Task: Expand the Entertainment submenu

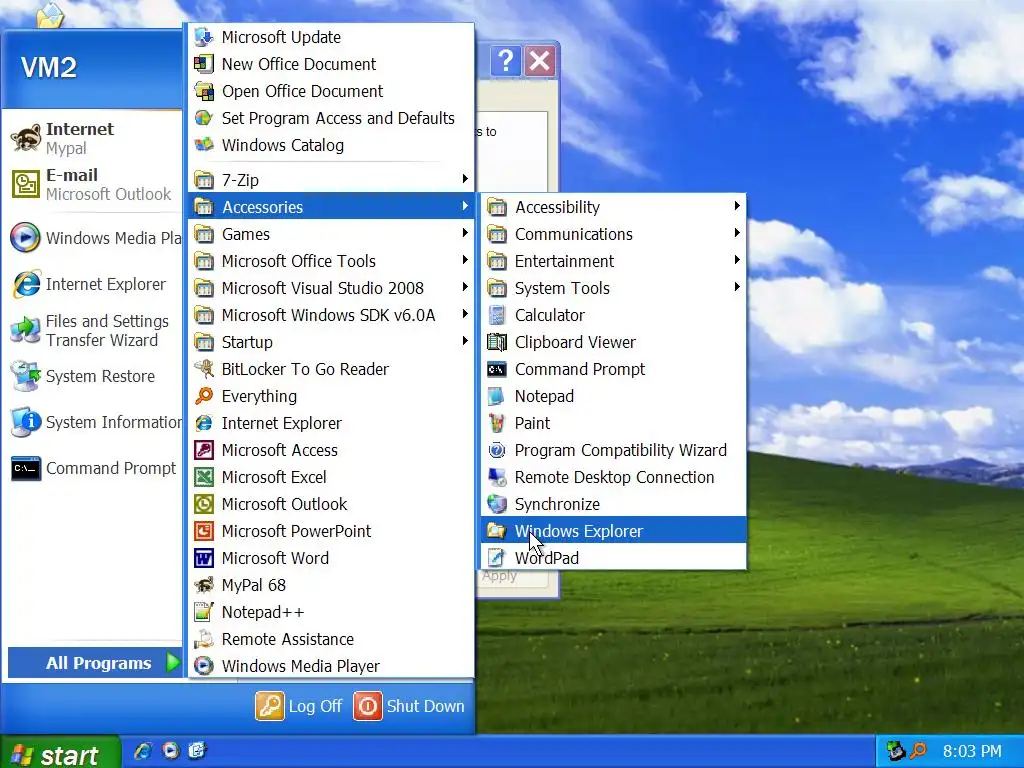Action: (x=613, y=261)
